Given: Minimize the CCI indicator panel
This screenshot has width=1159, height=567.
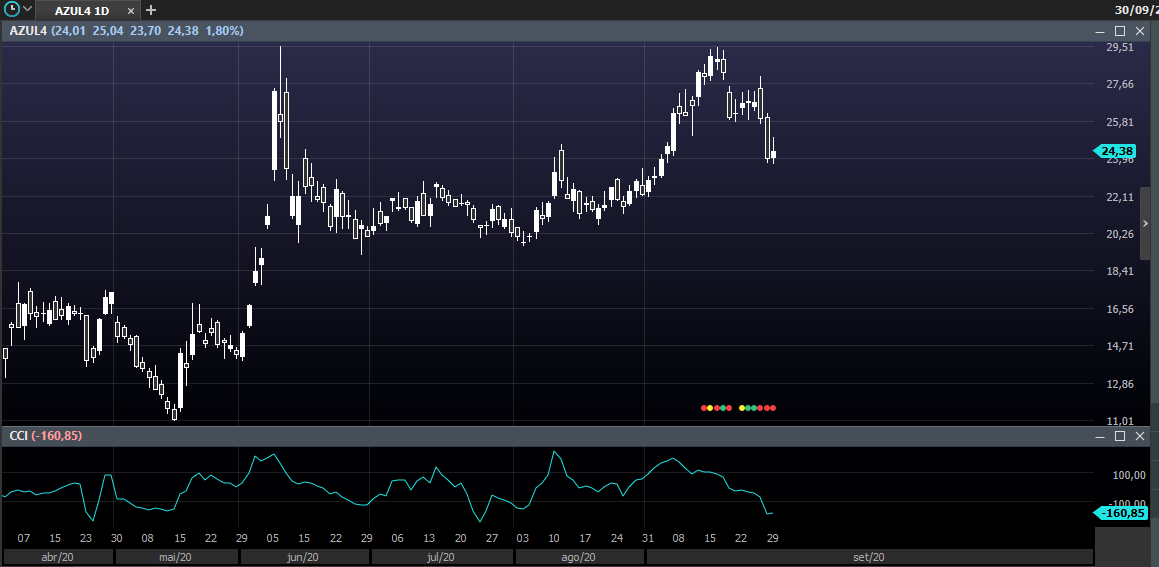Looking at the screenshot, I should point(1101,436).
